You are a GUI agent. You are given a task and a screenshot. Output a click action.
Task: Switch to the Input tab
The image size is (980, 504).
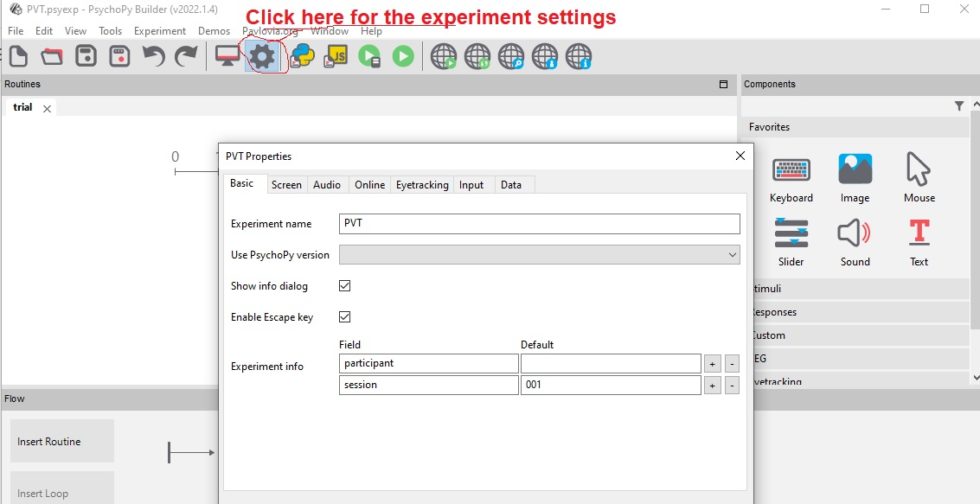tap(471, 184)
